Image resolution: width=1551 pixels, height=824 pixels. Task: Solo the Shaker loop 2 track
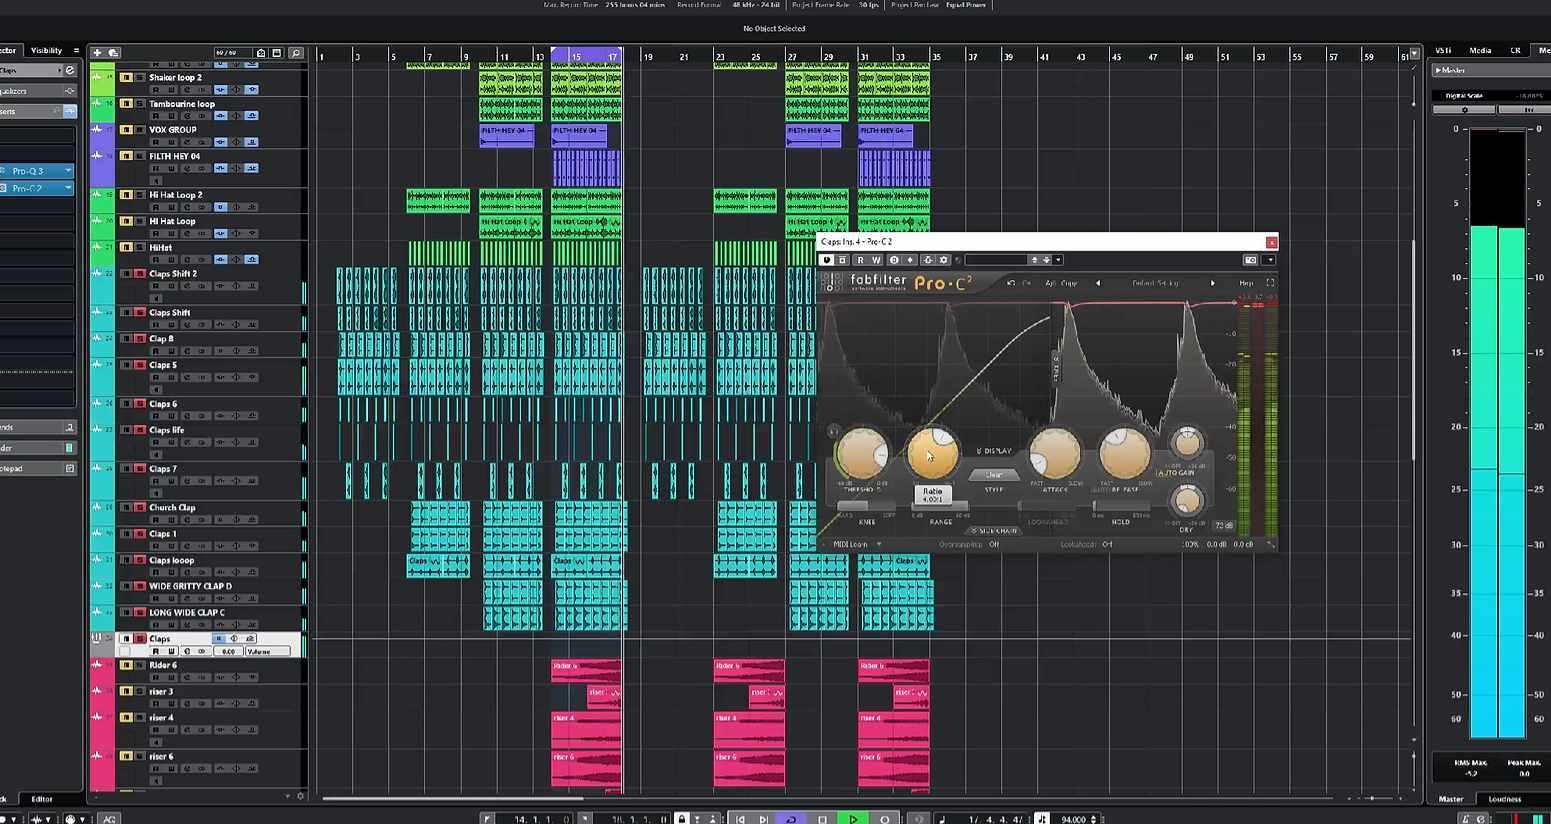coord(139,77)
